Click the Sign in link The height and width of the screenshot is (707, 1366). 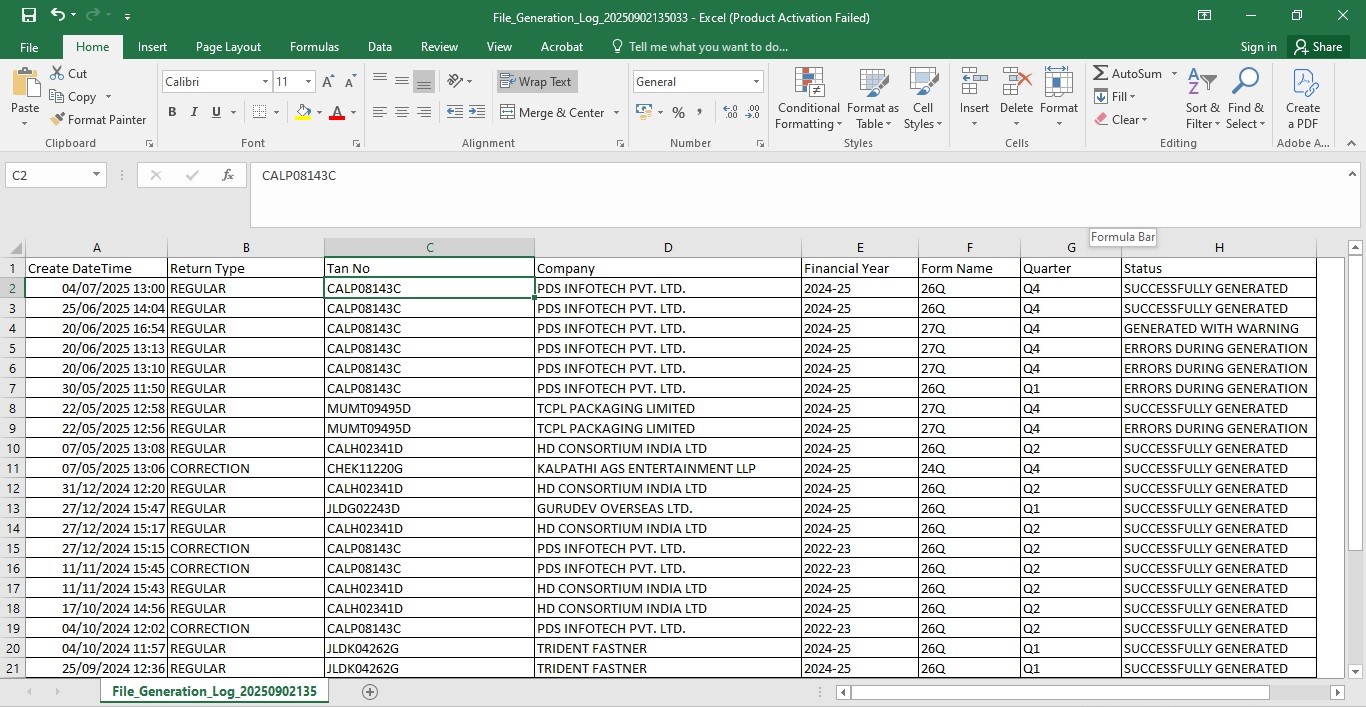click(1258, 47)
